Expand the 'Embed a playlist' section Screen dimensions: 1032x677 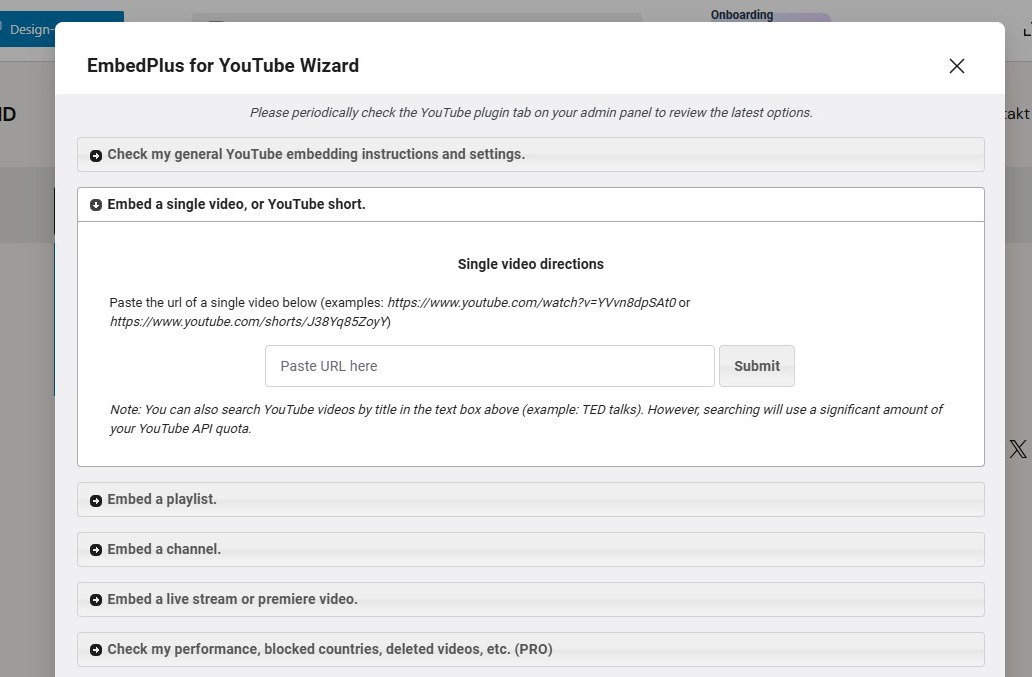coord(530,499)
